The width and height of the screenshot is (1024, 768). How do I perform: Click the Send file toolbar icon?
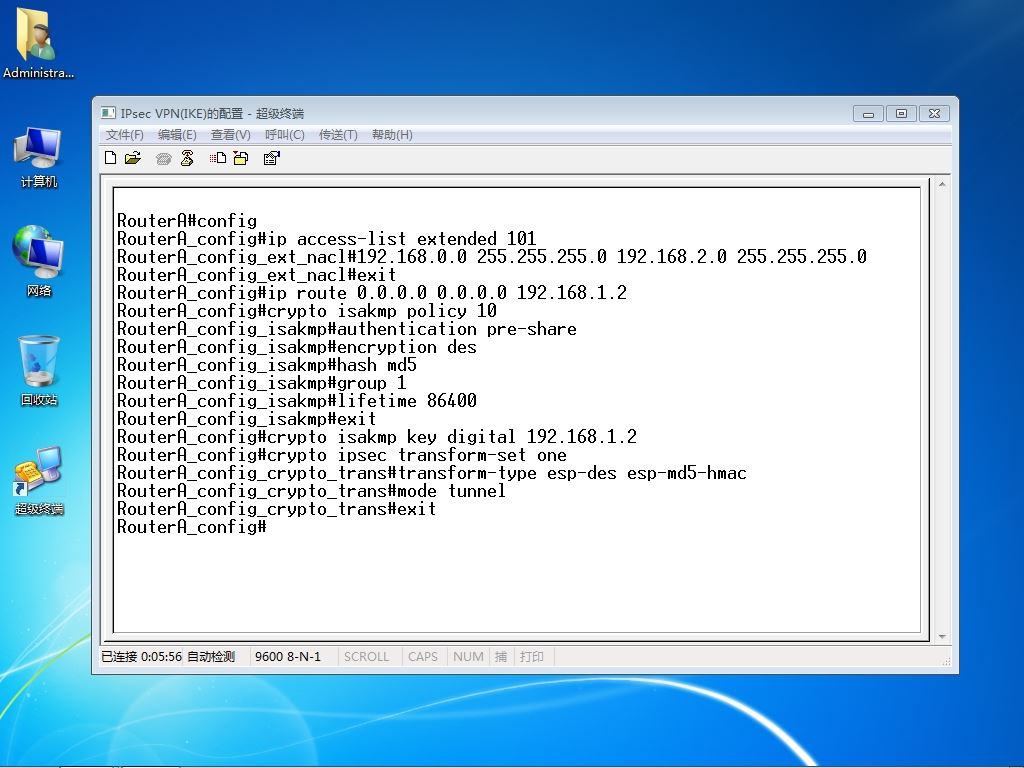click(217, 158)
